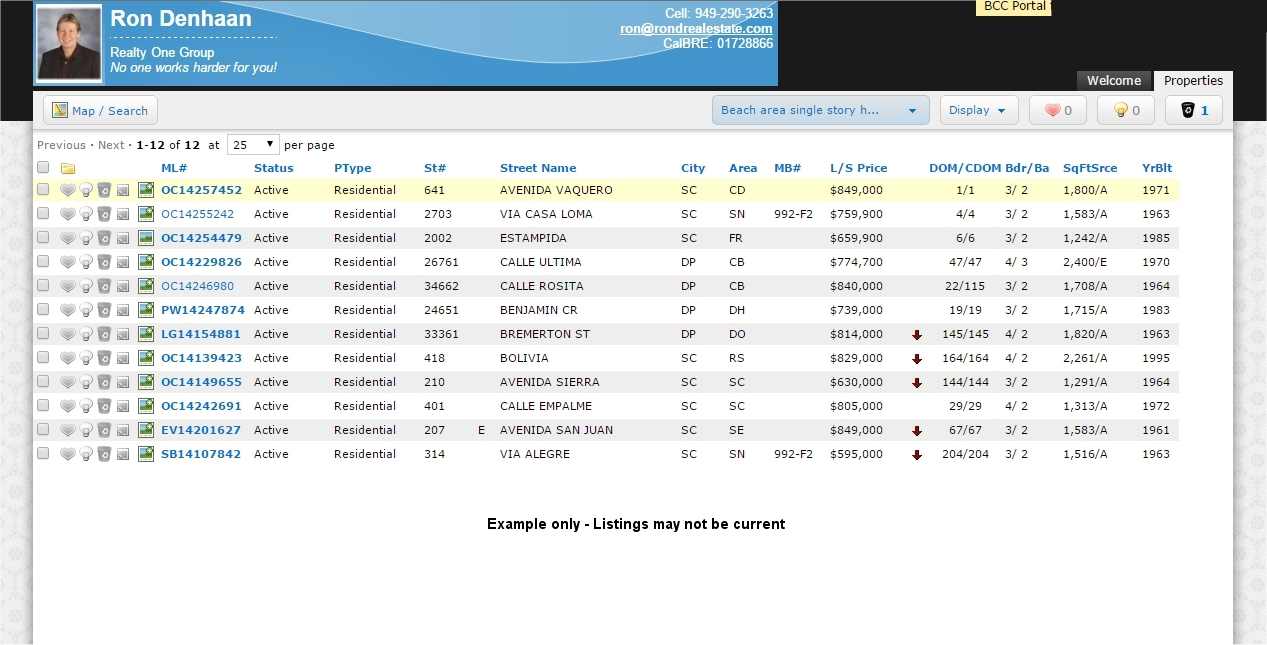This screenshot has height=645, width=1267.
Task: Mark listing OC14257452 as favorite with heart icon
Action: 68,190
